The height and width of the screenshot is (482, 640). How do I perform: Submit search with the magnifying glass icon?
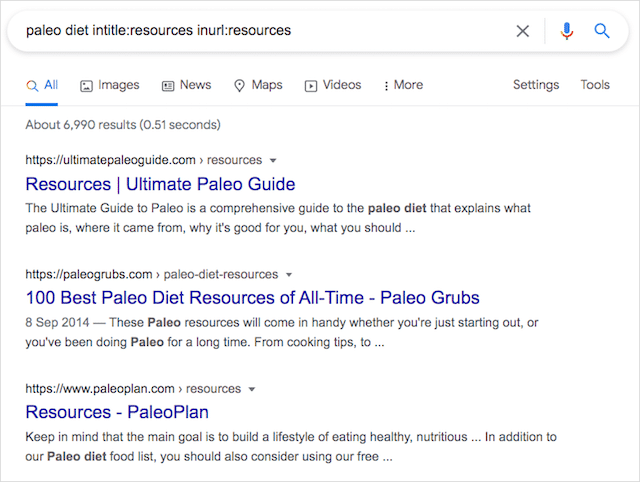(602, 31)
